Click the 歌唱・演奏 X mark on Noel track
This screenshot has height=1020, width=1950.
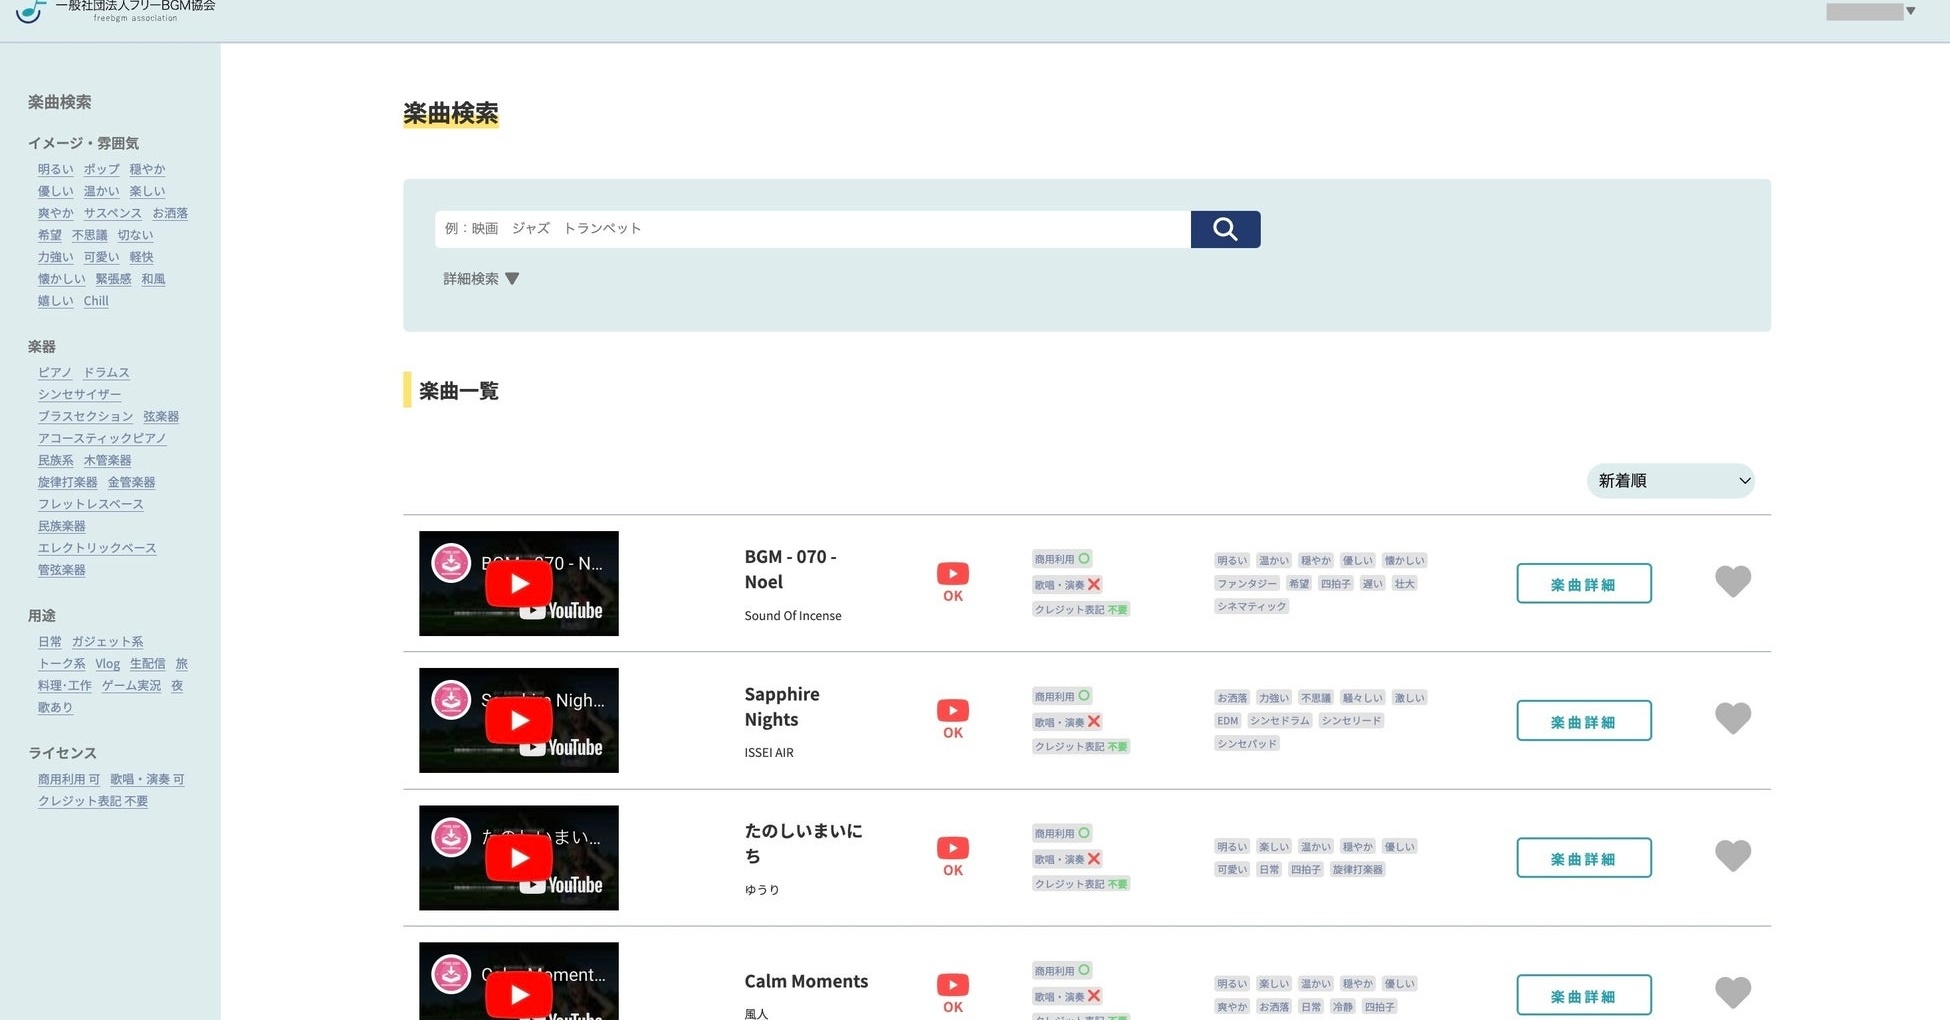(x=1094, y=584)
